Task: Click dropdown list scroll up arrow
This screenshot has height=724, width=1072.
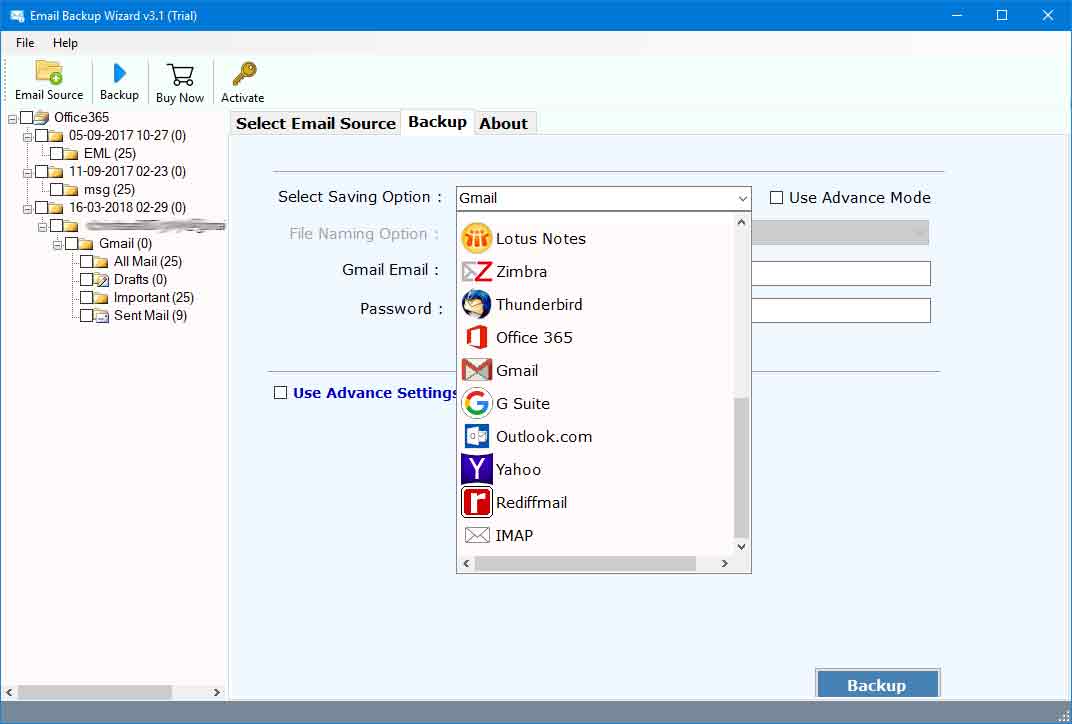Action: [741, 223]
